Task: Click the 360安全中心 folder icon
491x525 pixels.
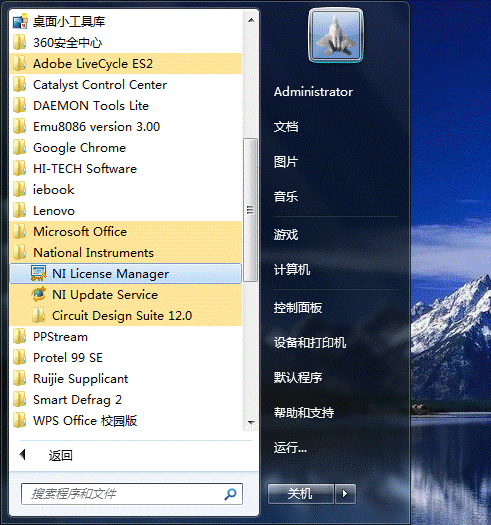Action: click(x=20, y=43)
